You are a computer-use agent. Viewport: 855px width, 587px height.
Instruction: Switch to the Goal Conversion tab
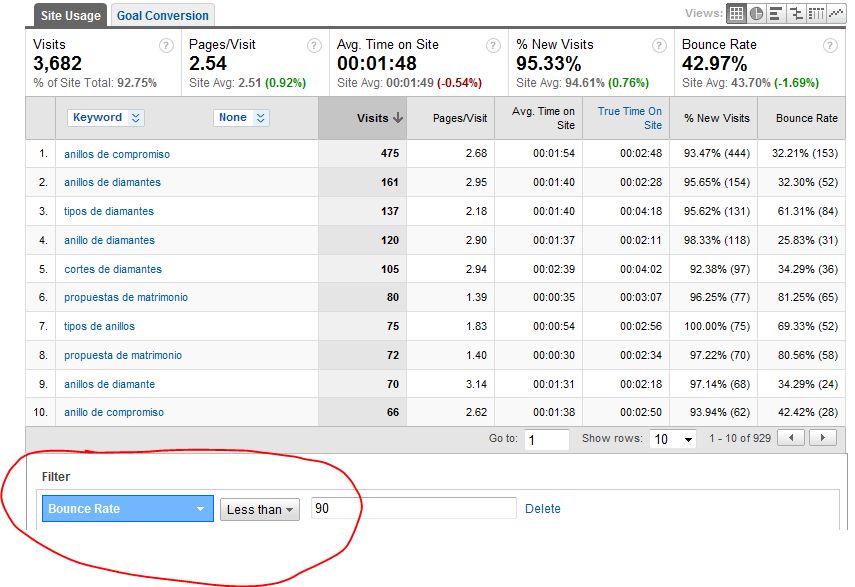(162, 15)
